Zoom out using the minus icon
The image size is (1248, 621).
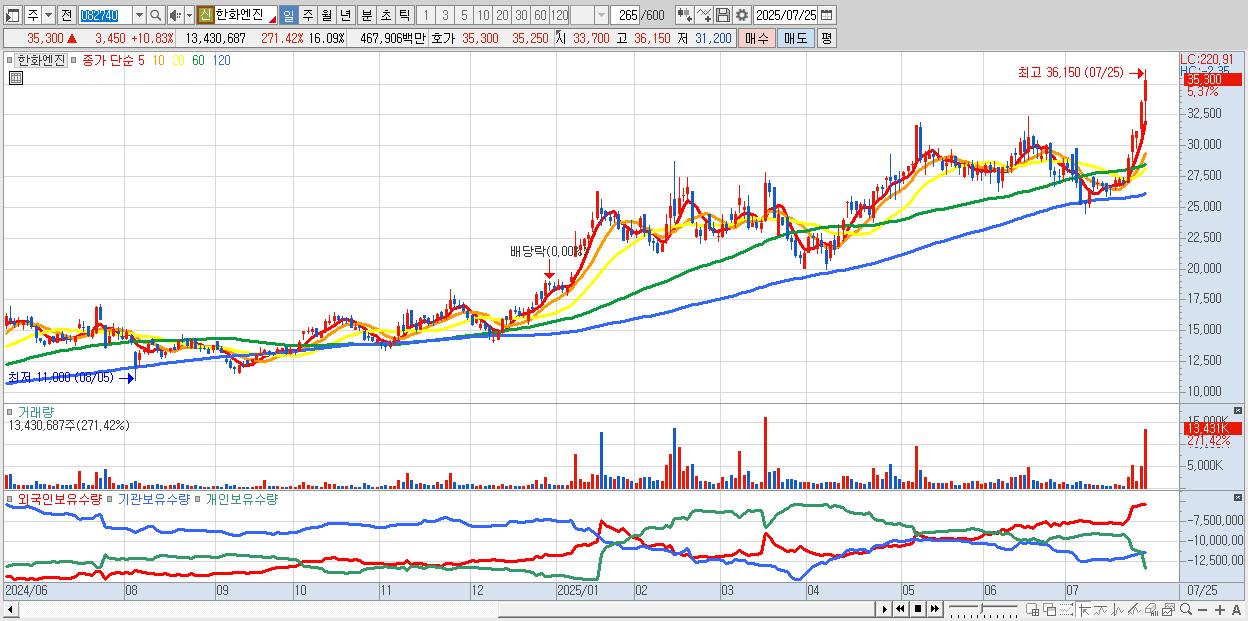pyautogui.click(x=1202, y=609)
